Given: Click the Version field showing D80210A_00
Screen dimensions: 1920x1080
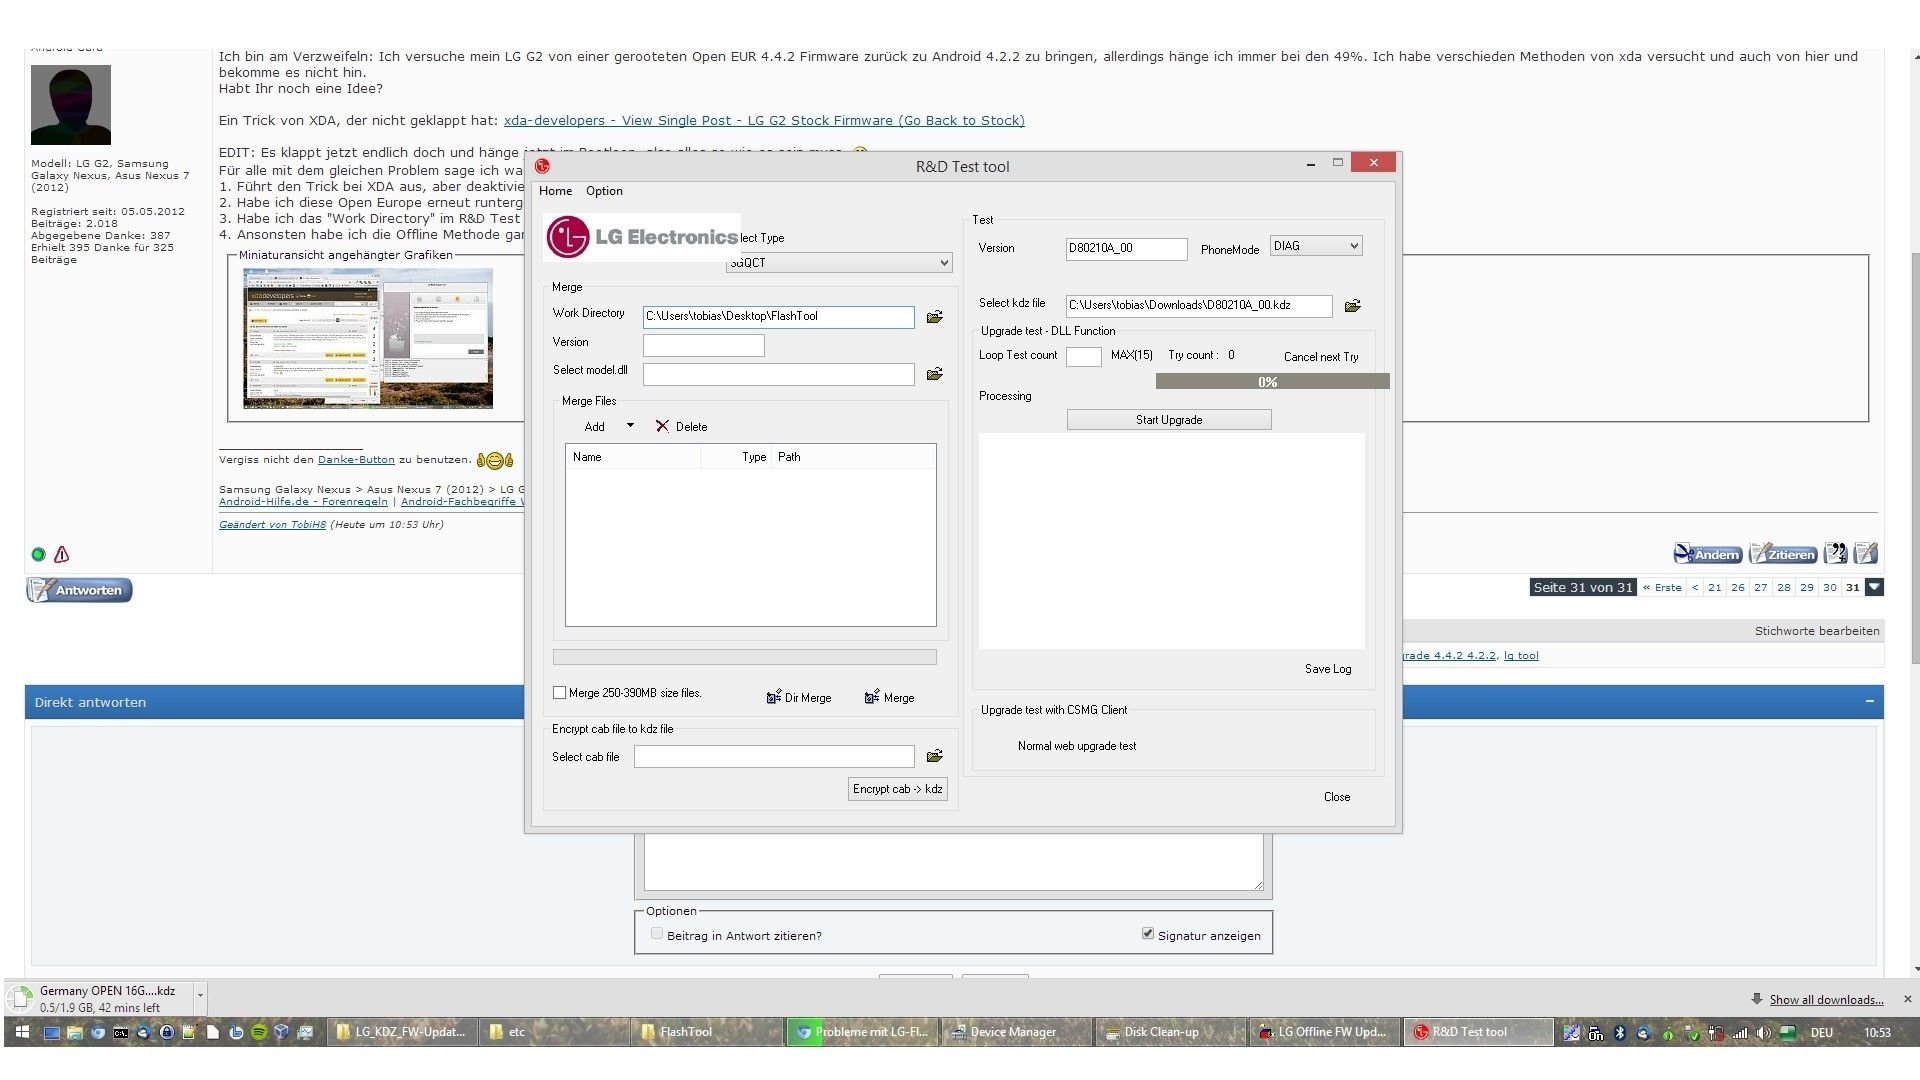Looking at the screenshot, I should [1126, 249].
